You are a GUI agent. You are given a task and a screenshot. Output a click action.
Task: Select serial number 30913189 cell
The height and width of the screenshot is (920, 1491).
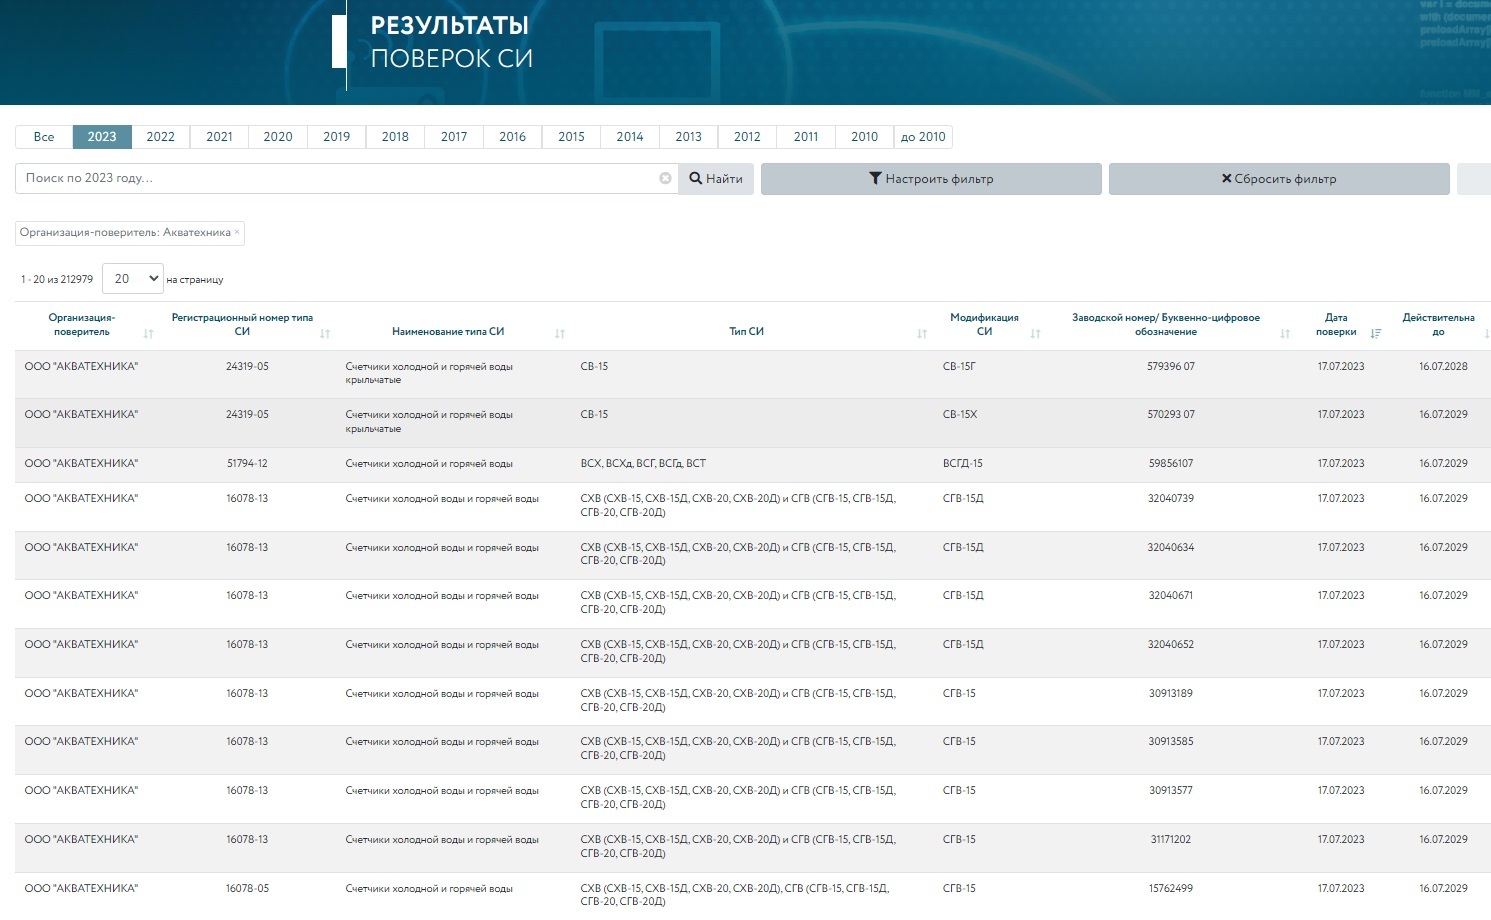[x=1171, y=694]
